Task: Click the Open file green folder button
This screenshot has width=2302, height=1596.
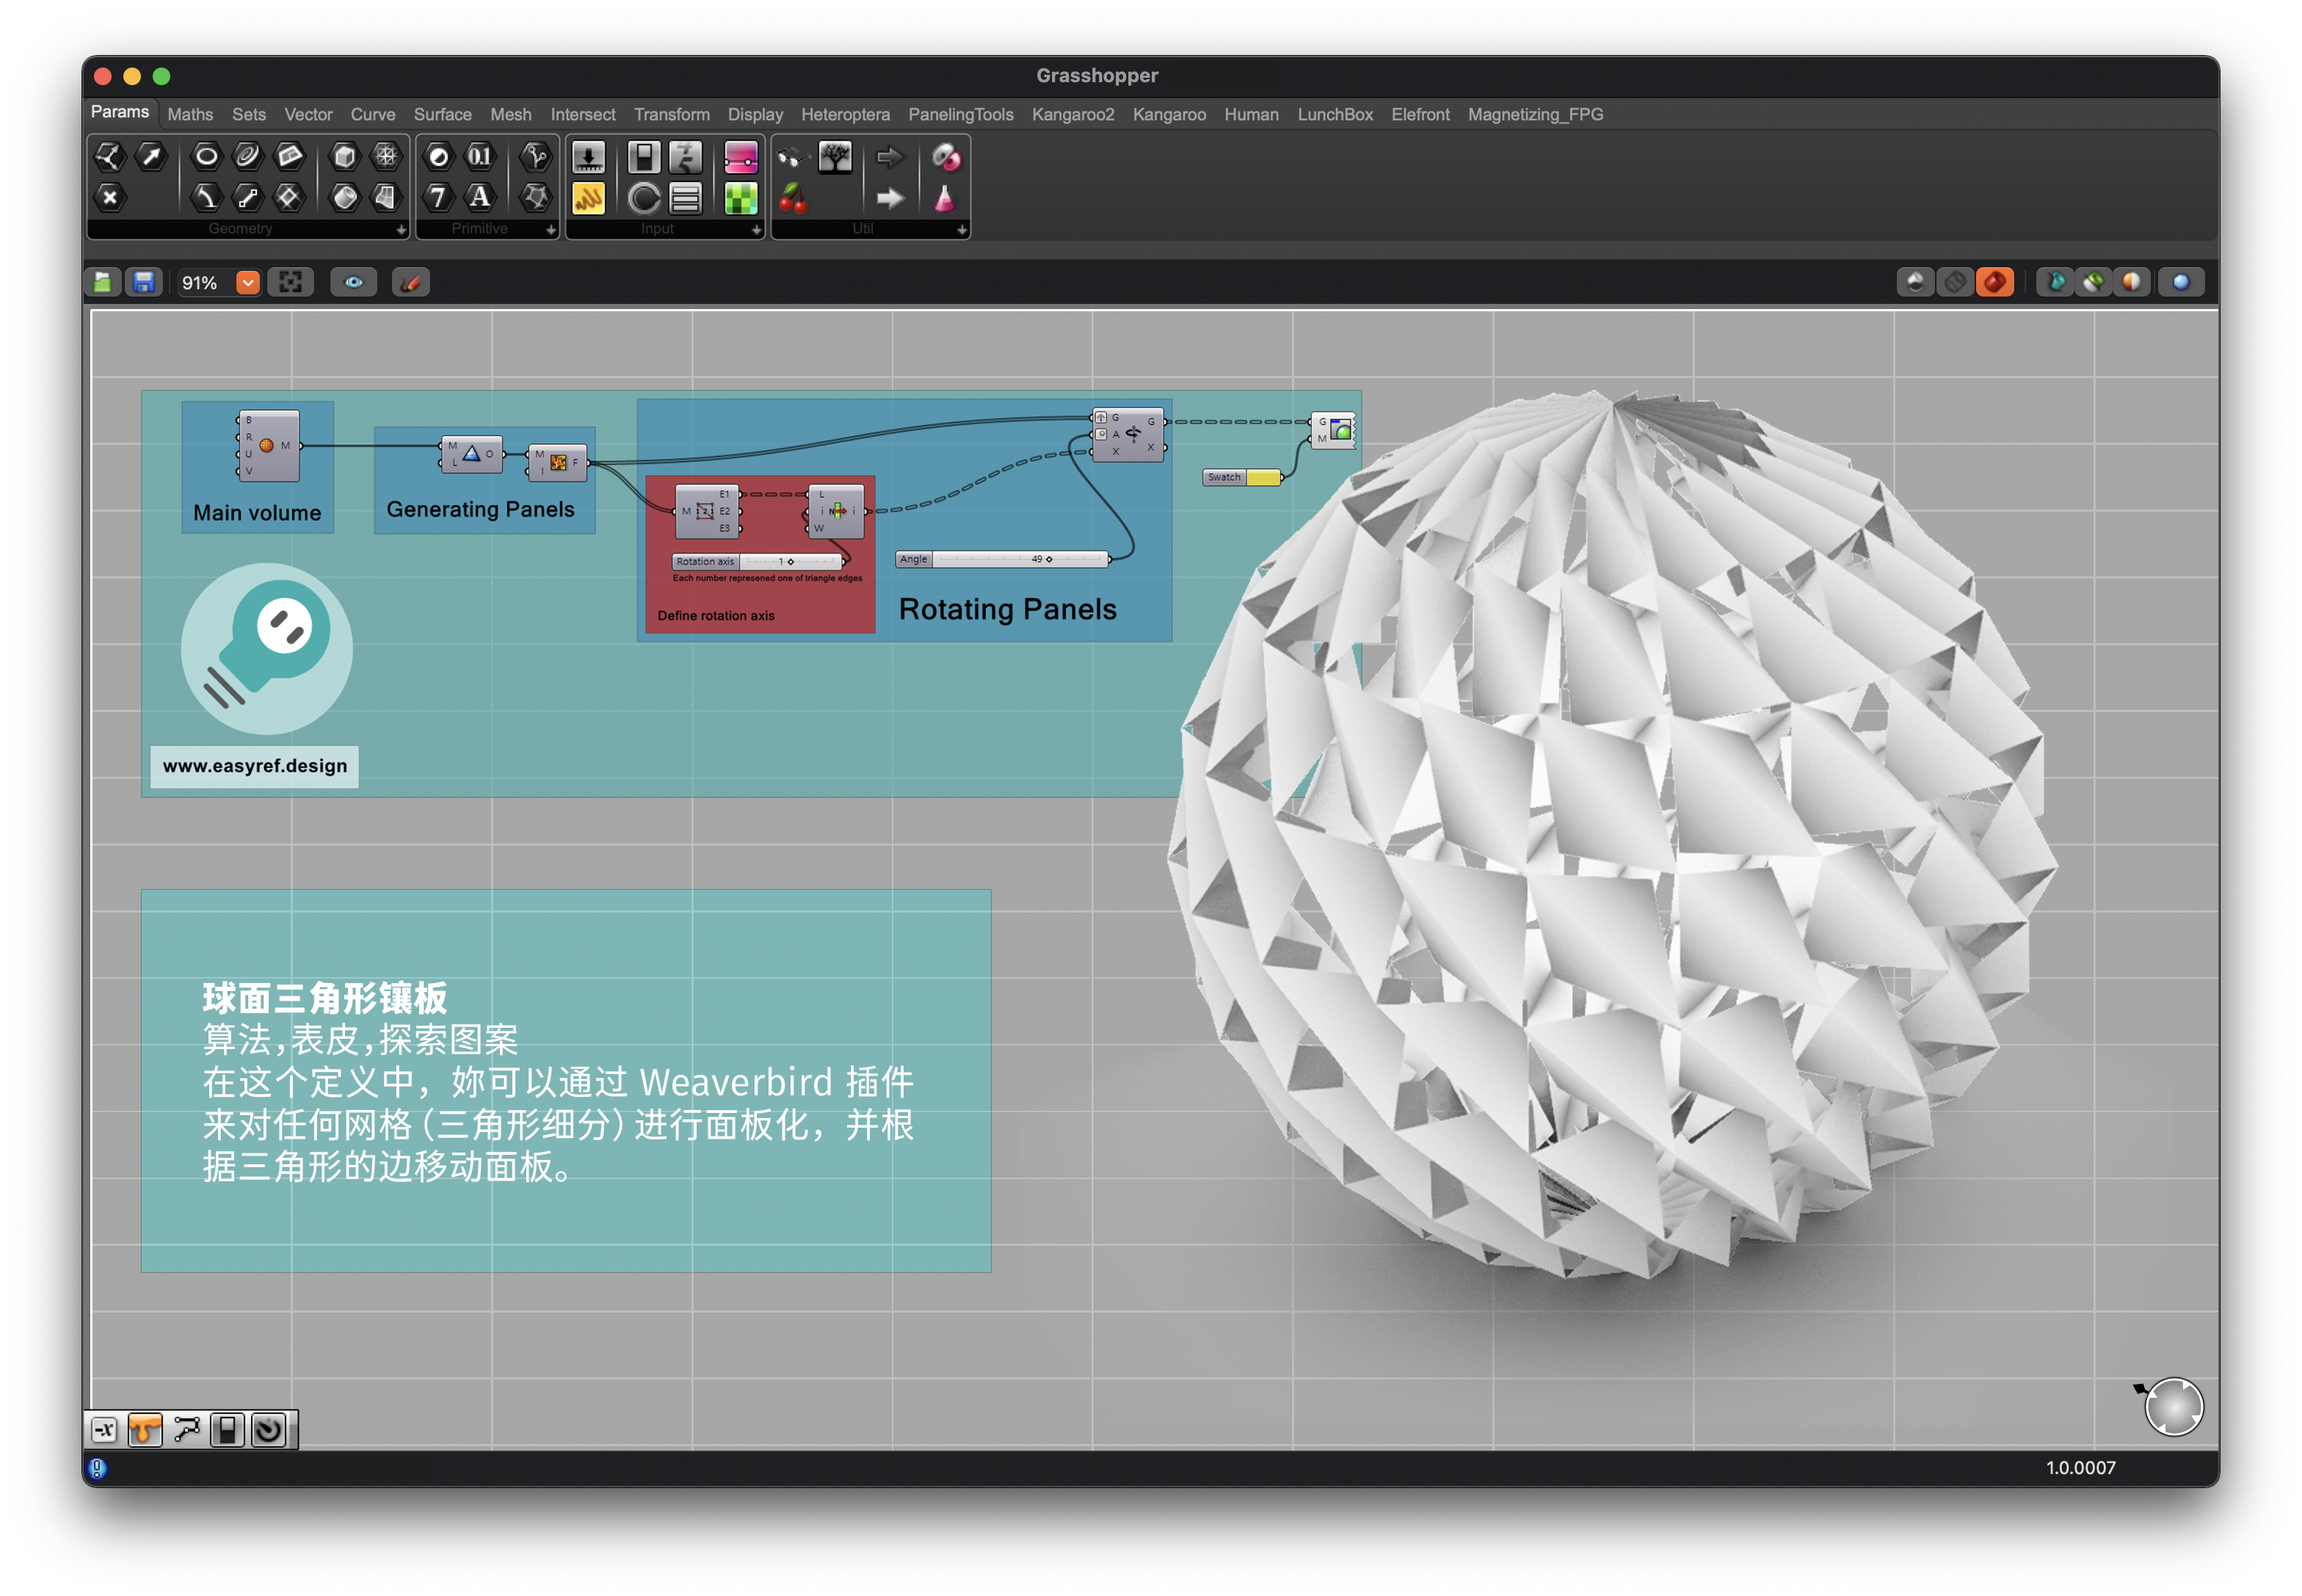Action: 103,283
